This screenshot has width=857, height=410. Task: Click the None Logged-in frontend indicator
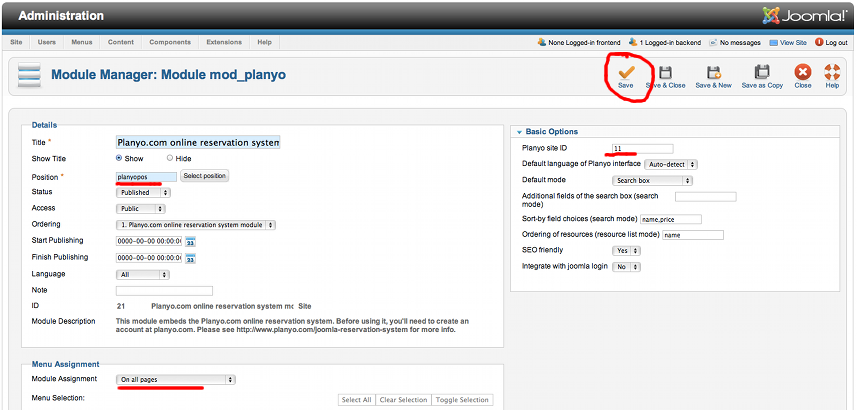click(579, 42)
